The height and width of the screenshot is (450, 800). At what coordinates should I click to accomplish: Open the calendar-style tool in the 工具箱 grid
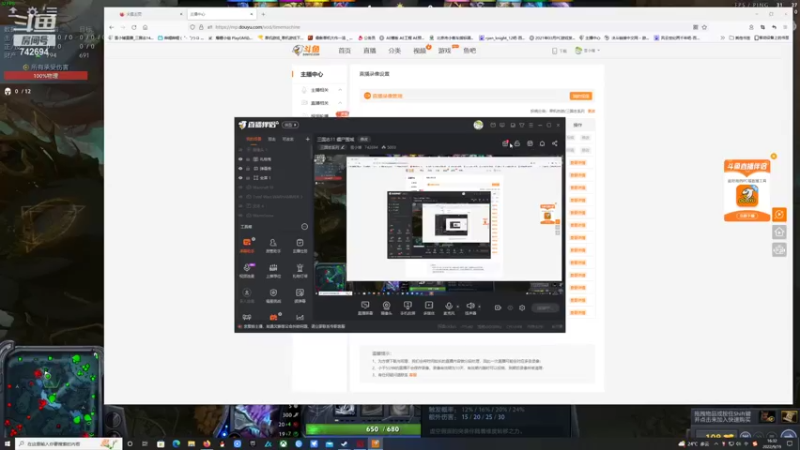pyautogui.click(x=299, y=244)
